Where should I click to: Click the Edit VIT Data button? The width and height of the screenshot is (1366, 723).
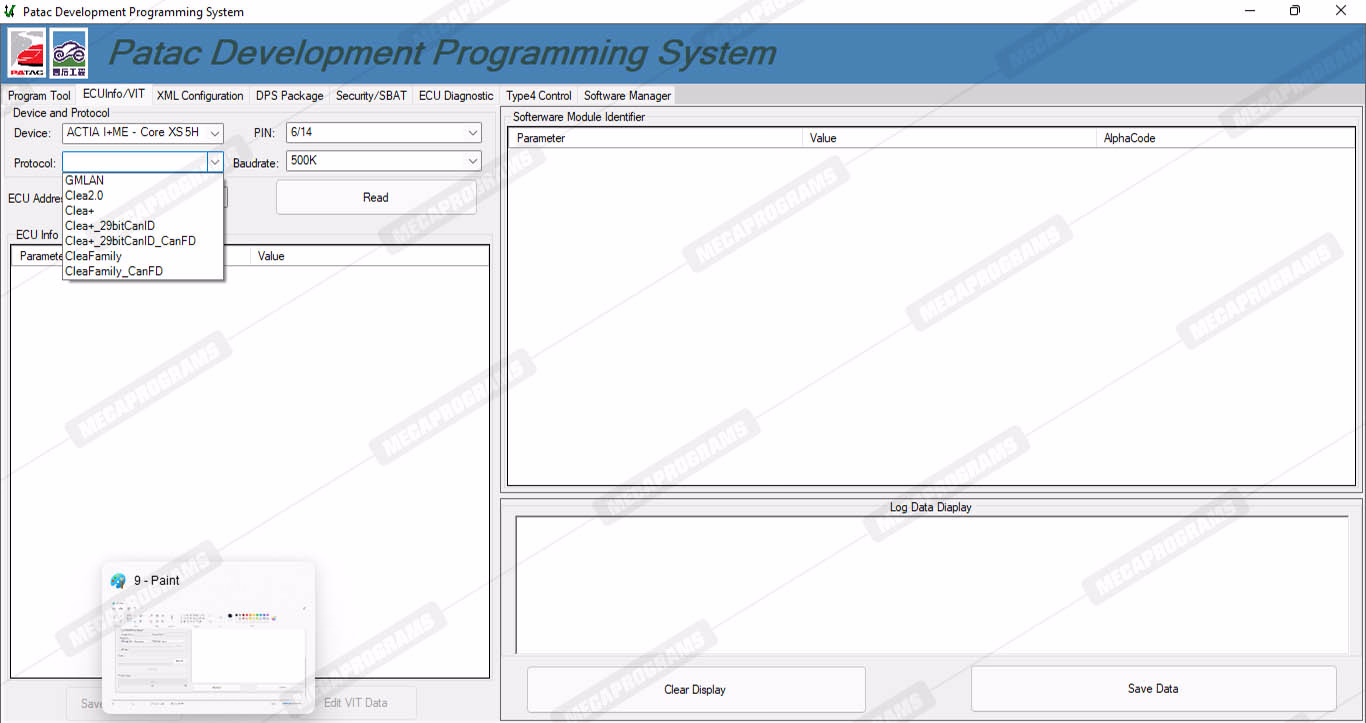356,702
